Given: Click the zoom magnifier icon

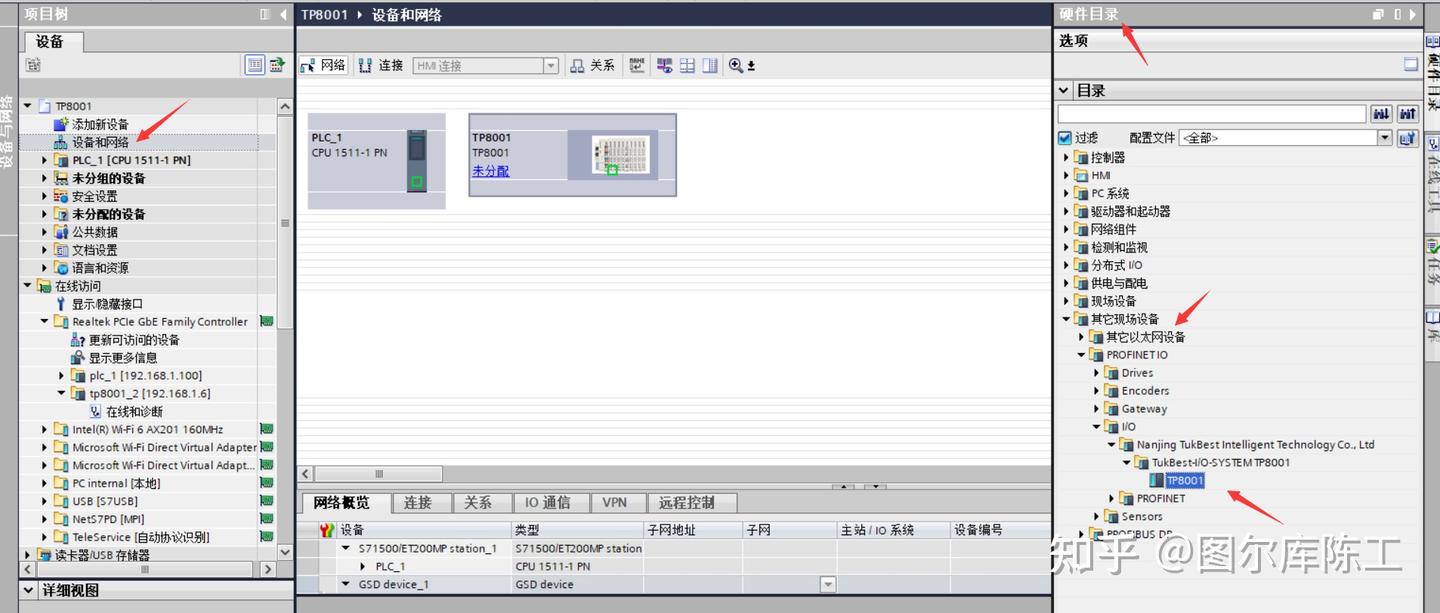Looking at the screenshot, I should (x=736, y=65).
